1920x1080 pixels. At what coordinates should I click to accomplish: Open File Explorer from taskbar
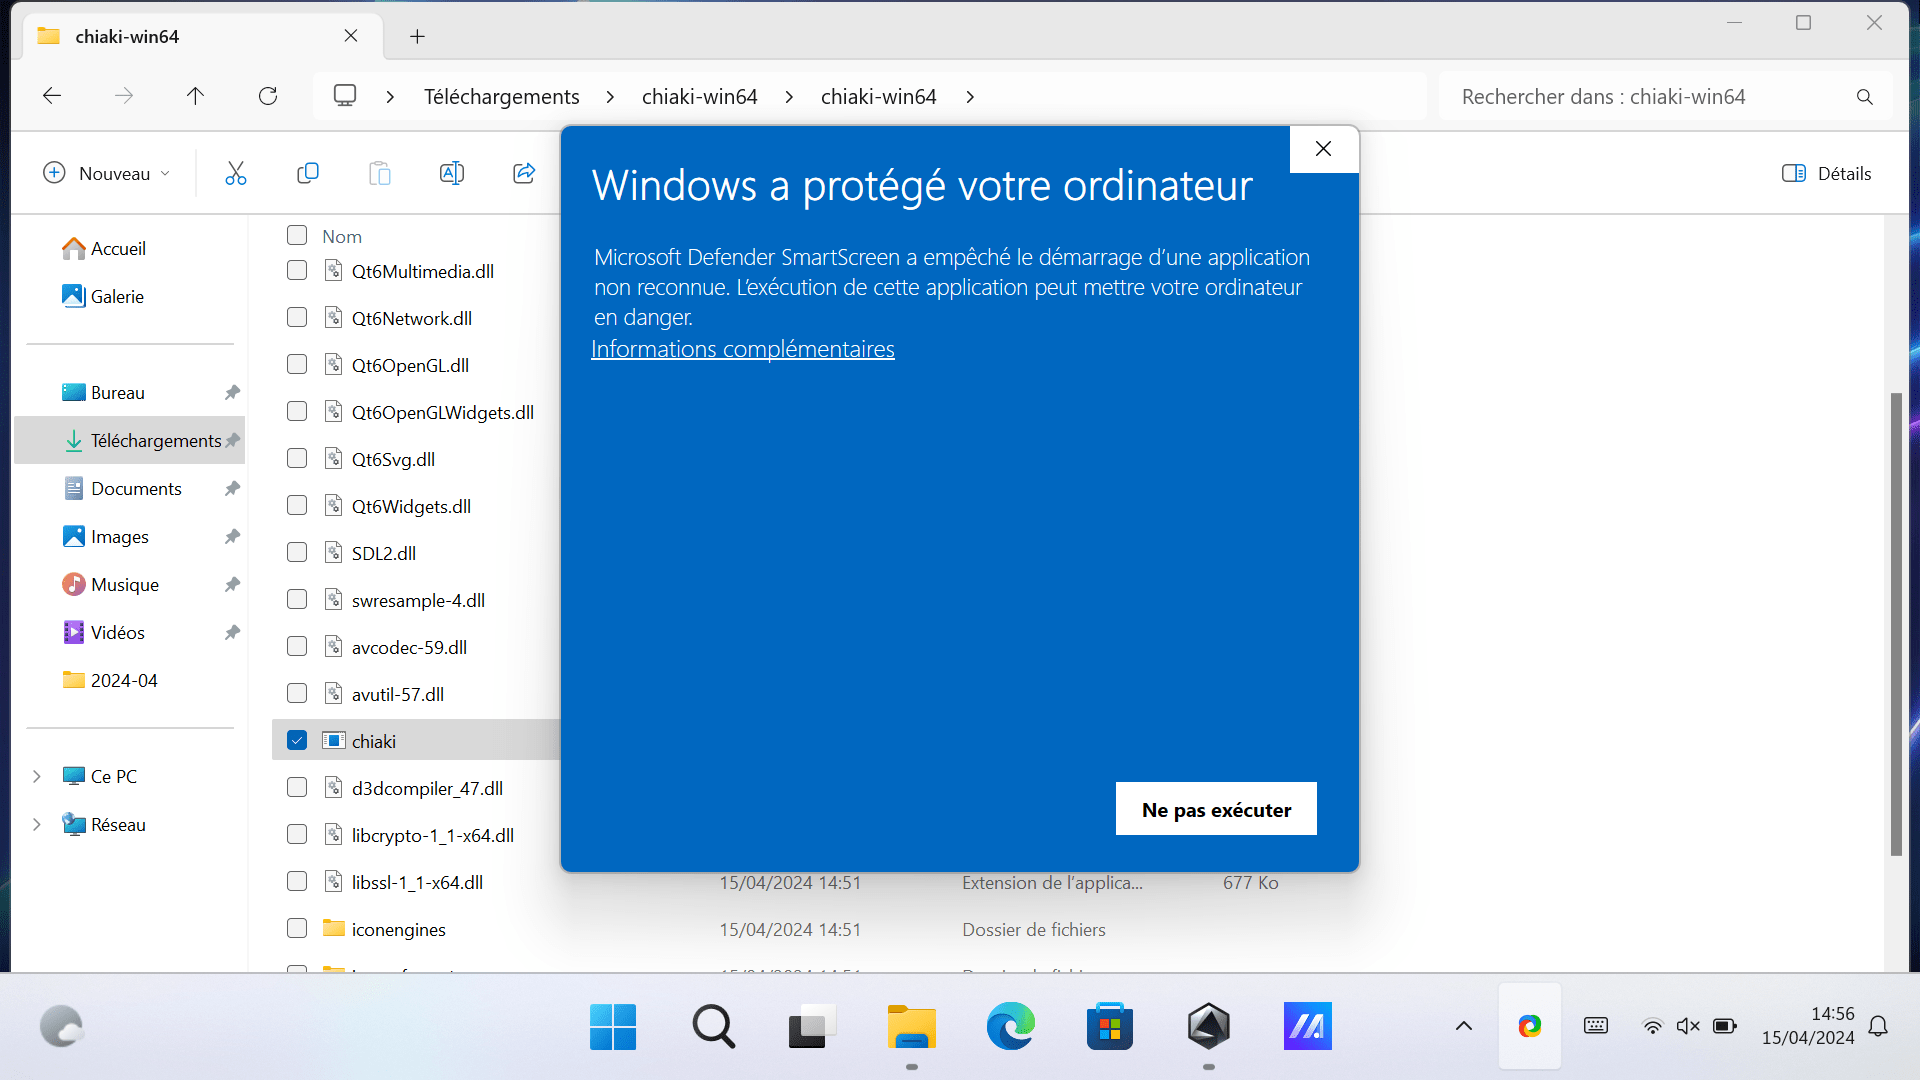[911, 1026]
